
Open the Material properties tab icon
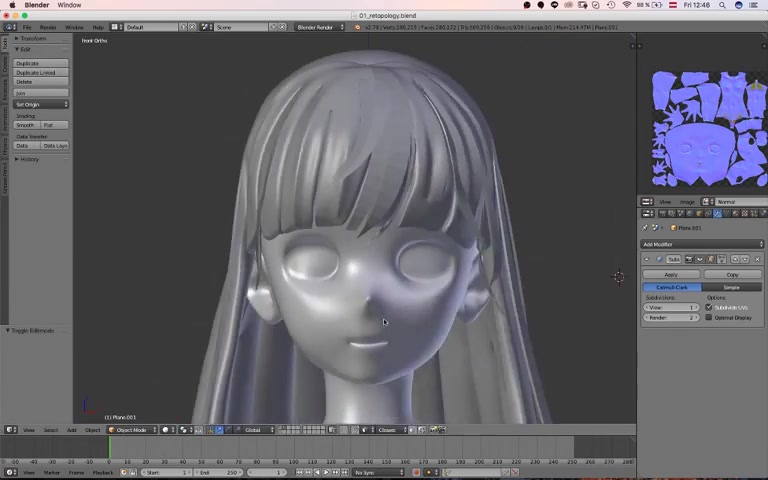click(735, 214)
